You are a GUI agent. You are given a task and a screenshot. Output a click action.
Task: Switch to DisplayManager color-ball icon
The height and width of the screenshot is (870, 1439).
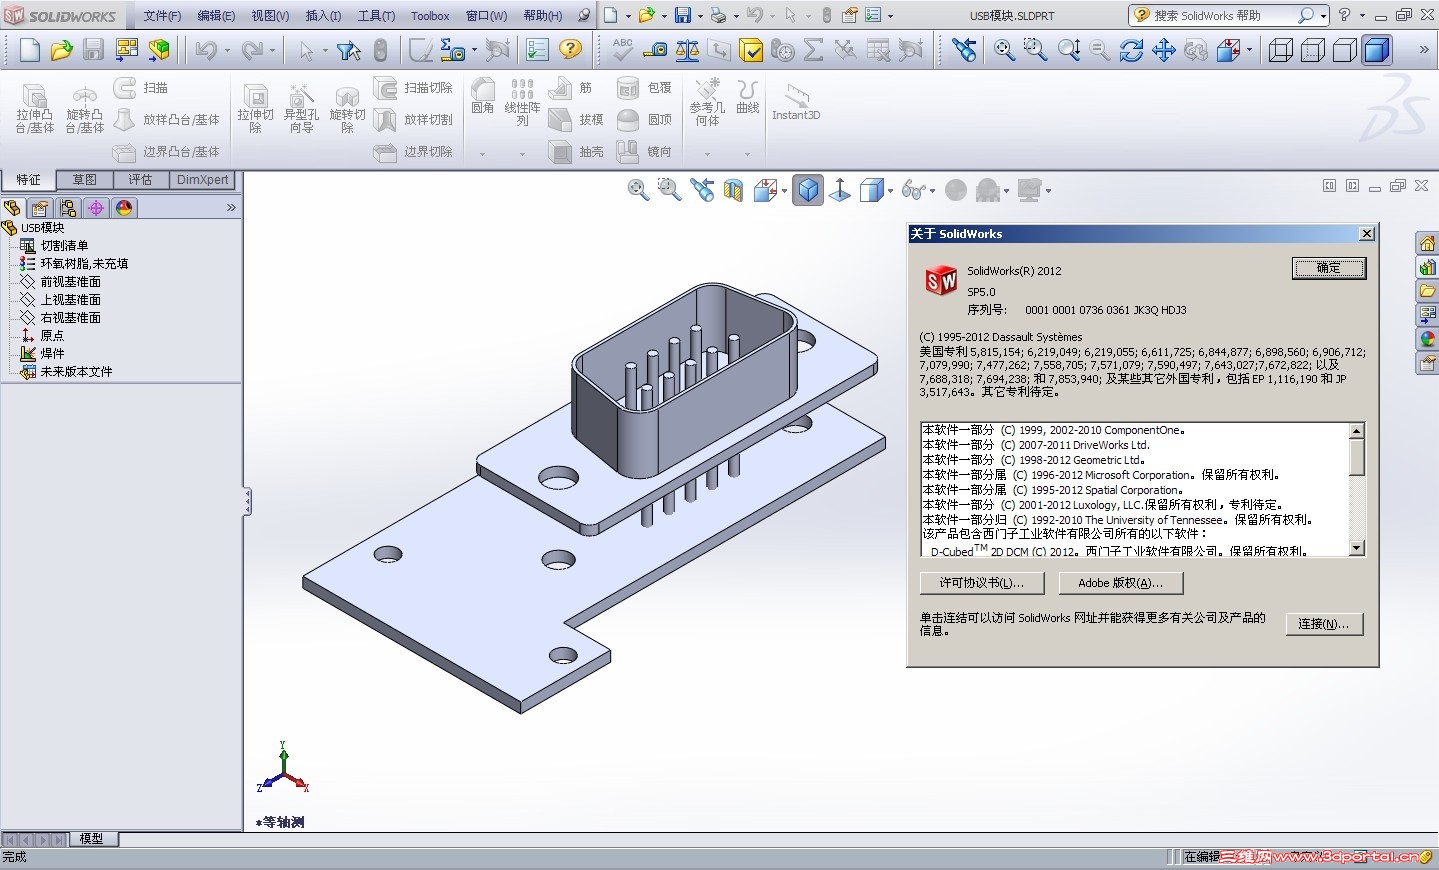coord(124,208)
